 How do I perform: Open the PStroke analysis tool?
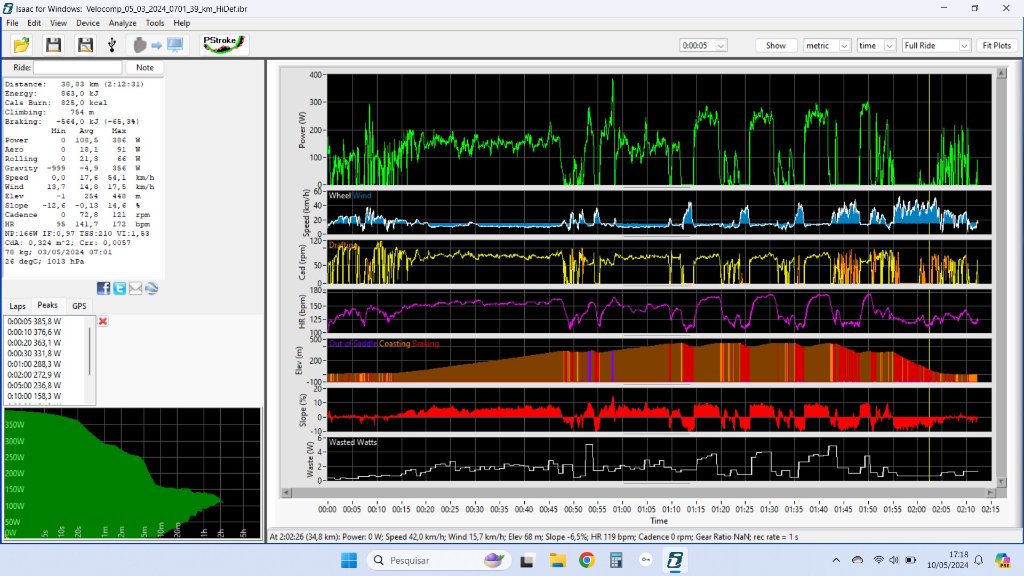pyautogui.click(x=223, y=45)
